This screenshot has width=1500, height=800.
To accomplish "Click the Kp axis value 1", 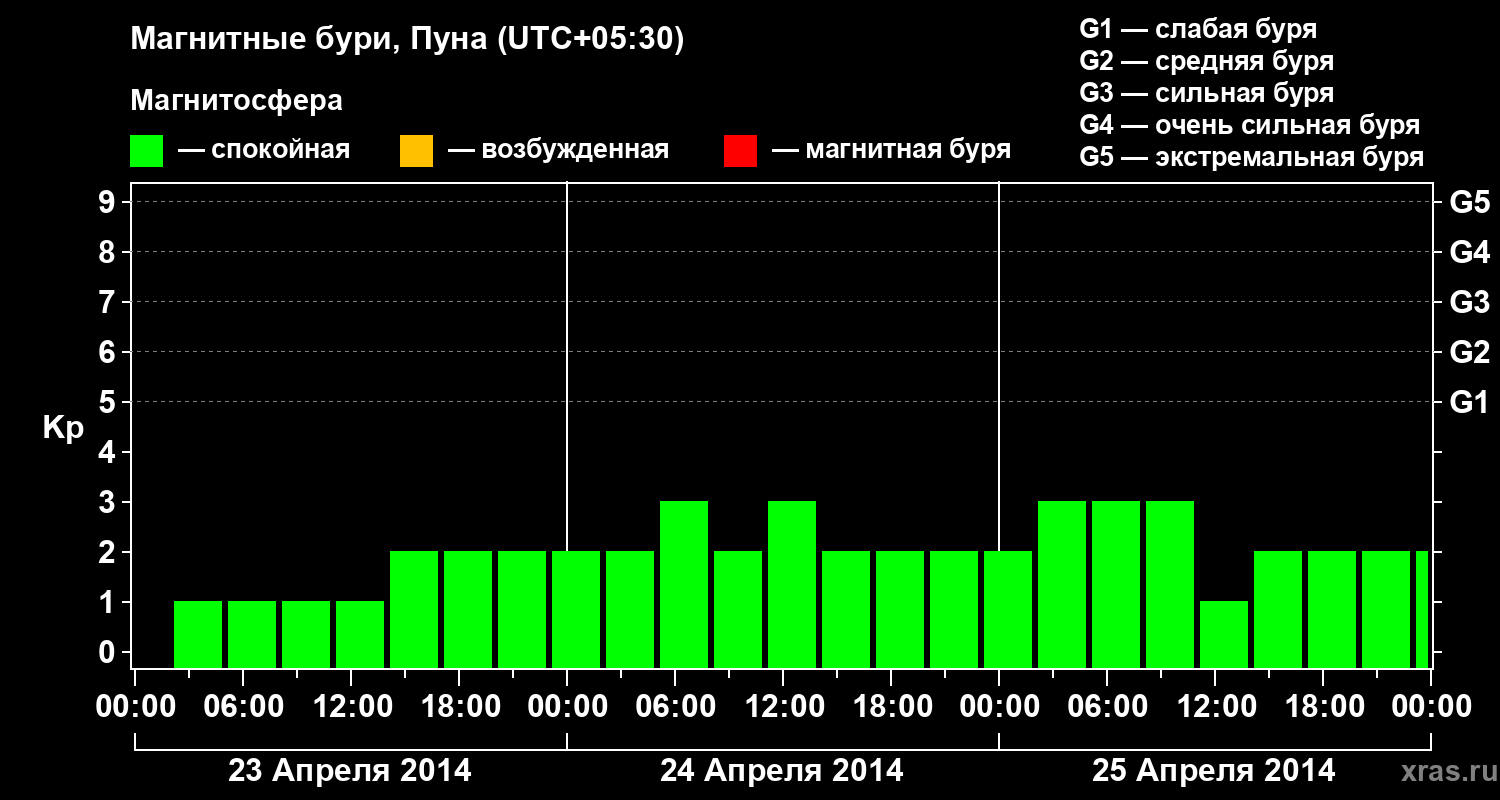I will (x=109, y=603).
